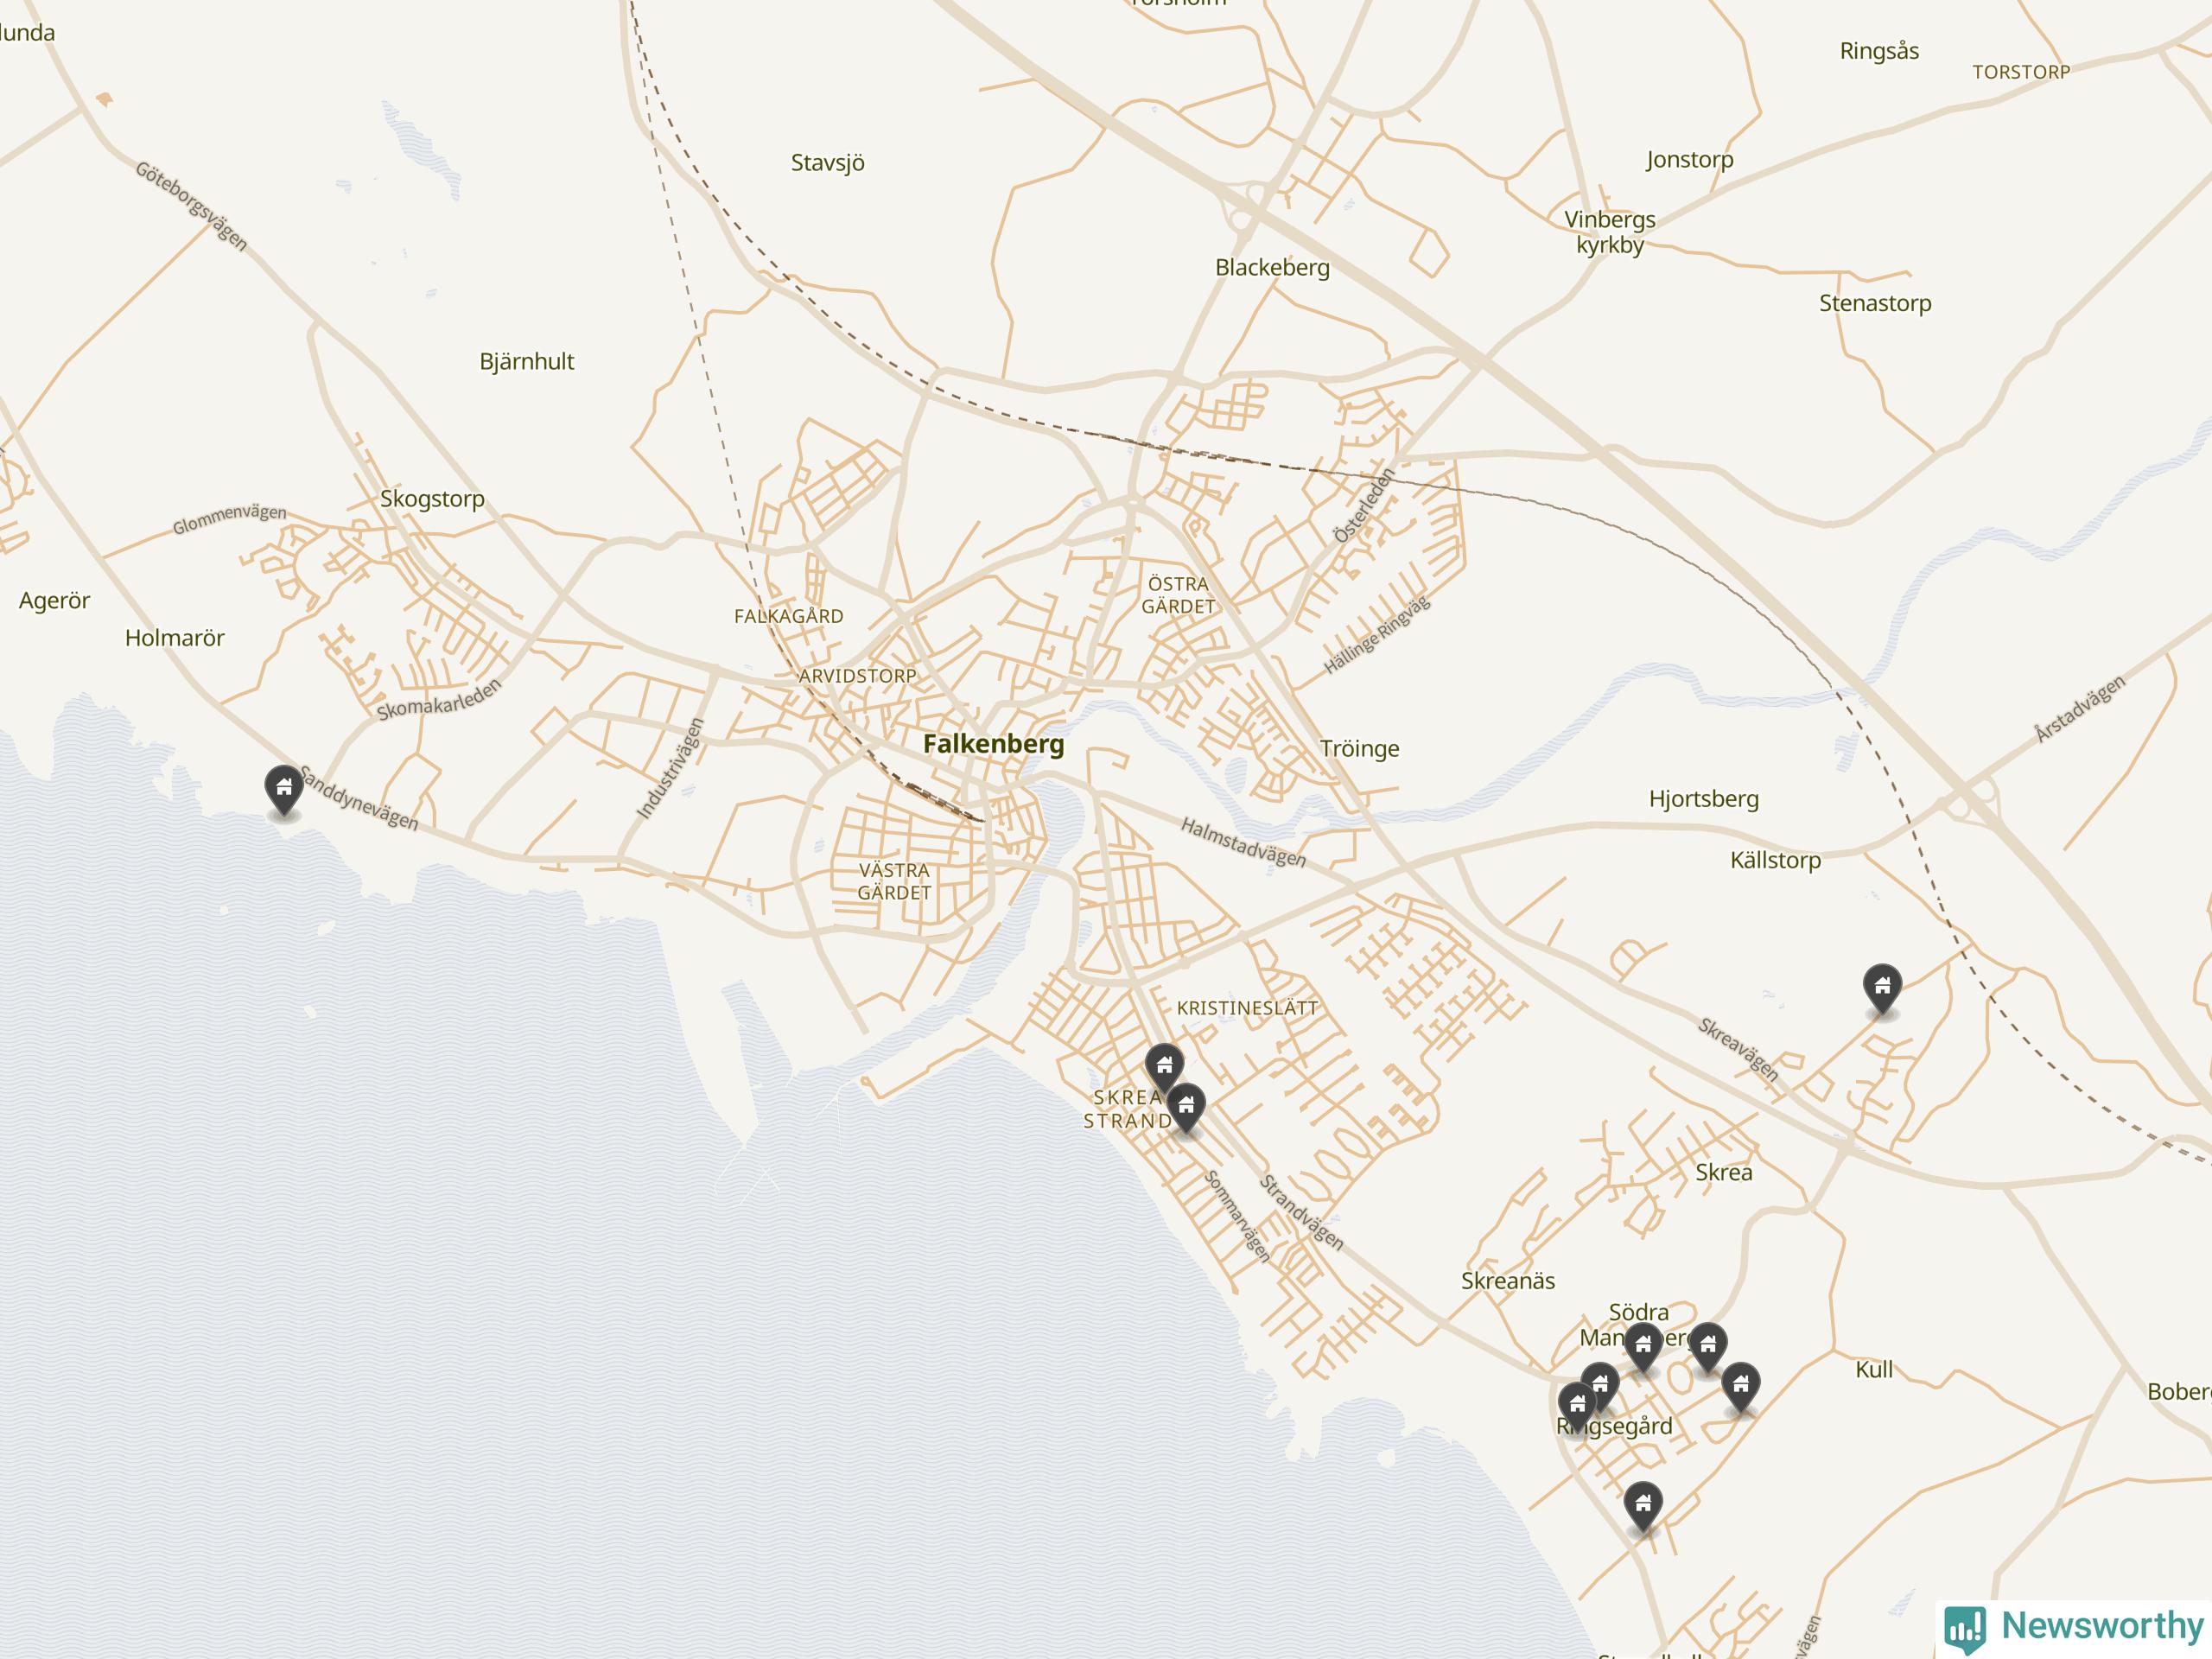Click the Tröinge place label
Viewport: 2212px width, 1659px height.
pos(1359,749)
